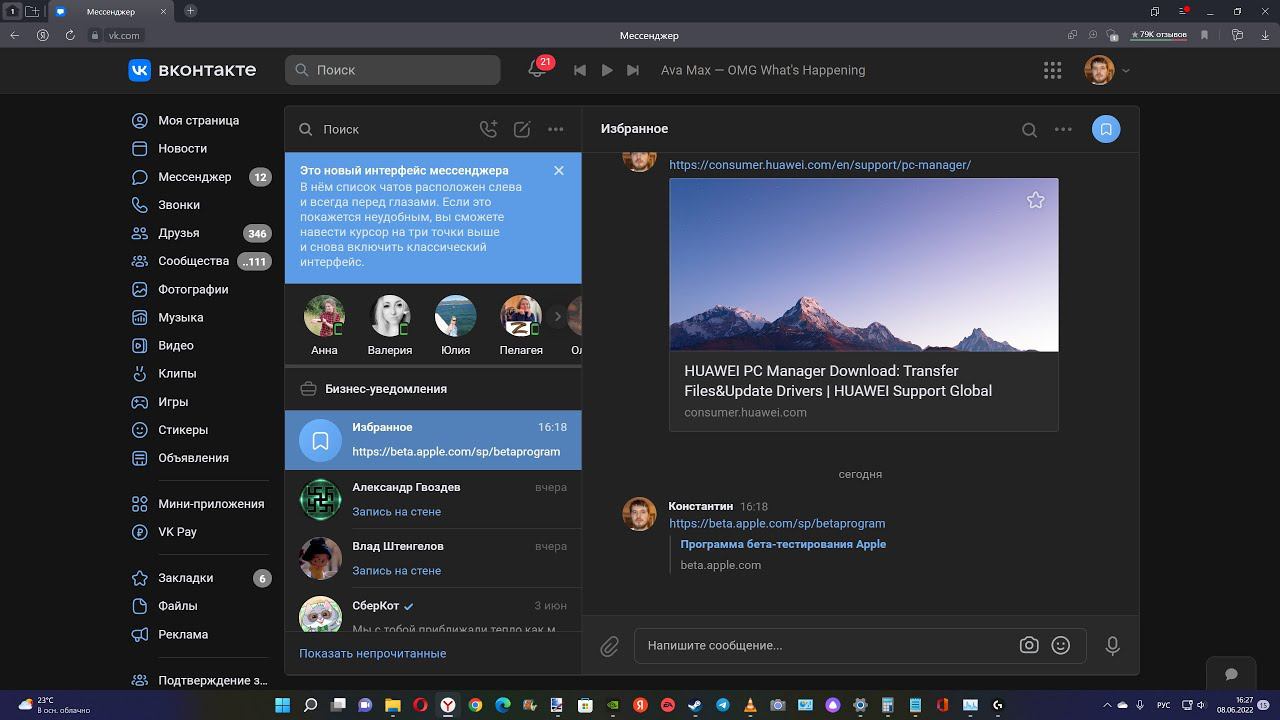Image resolution: width=1280 pixels, height=720 pixels.
Task: Open Клипы section
Action: tap(177, 373)
